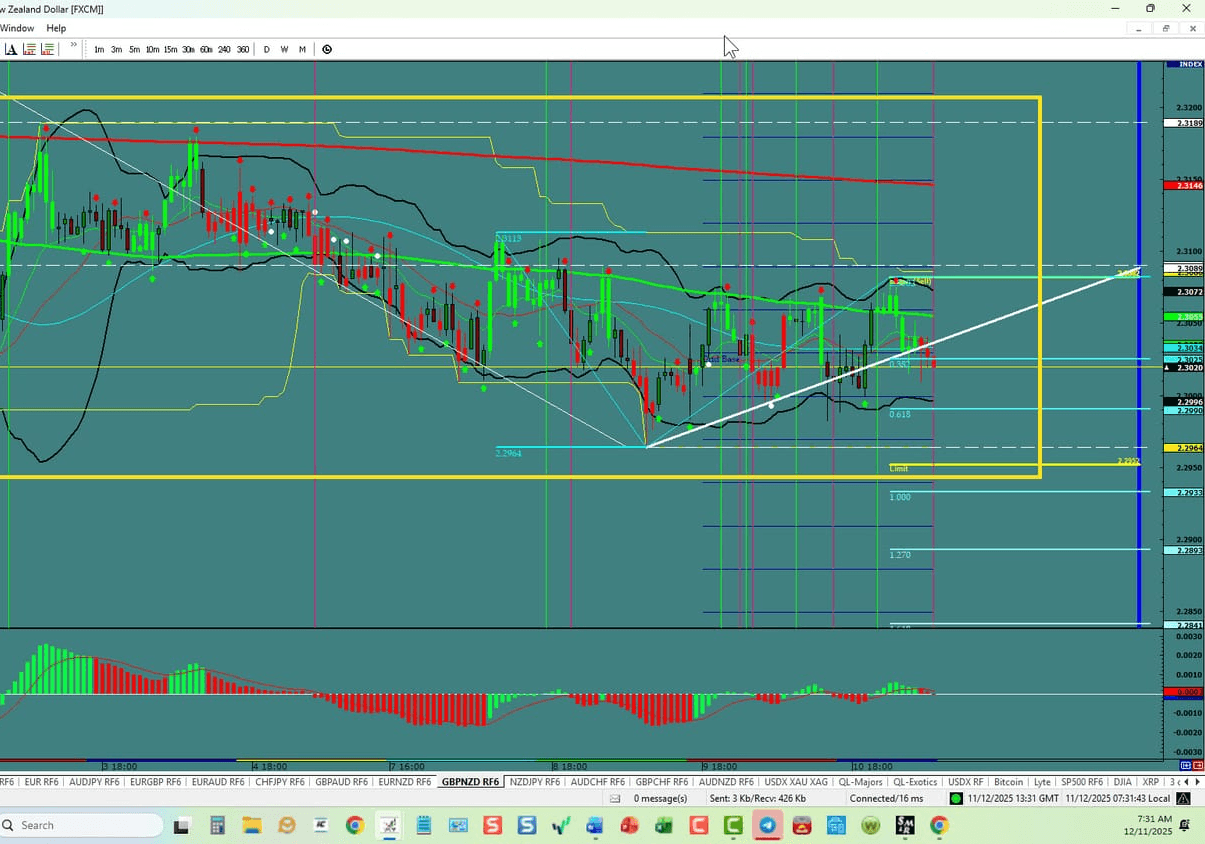The width and height of the screenshot is (1205, 844).
Task: Click the 0 message(s) status link
Action: [661, 798]
